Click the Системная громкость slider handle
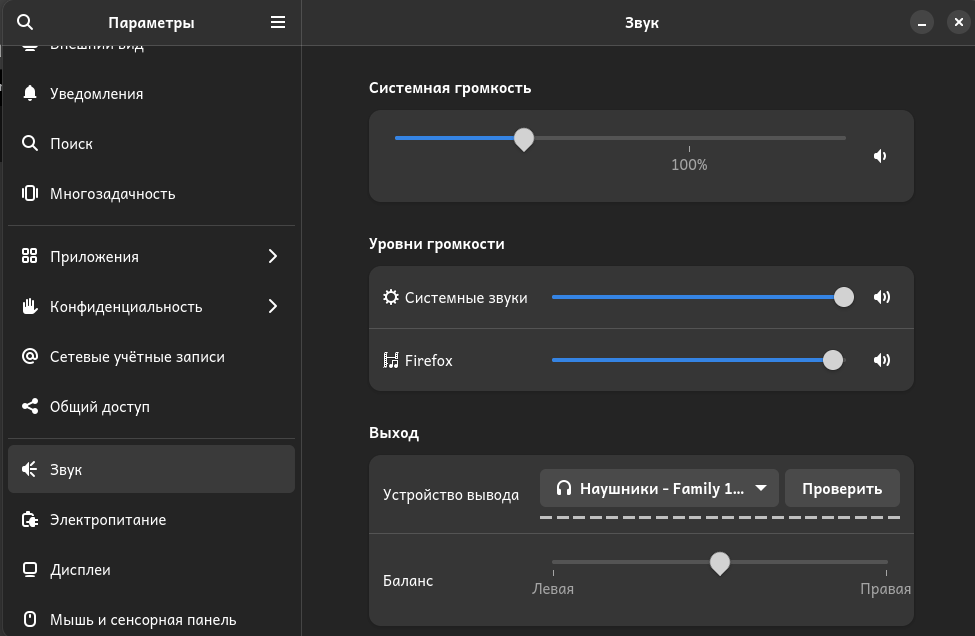 (x=524, y=139)
